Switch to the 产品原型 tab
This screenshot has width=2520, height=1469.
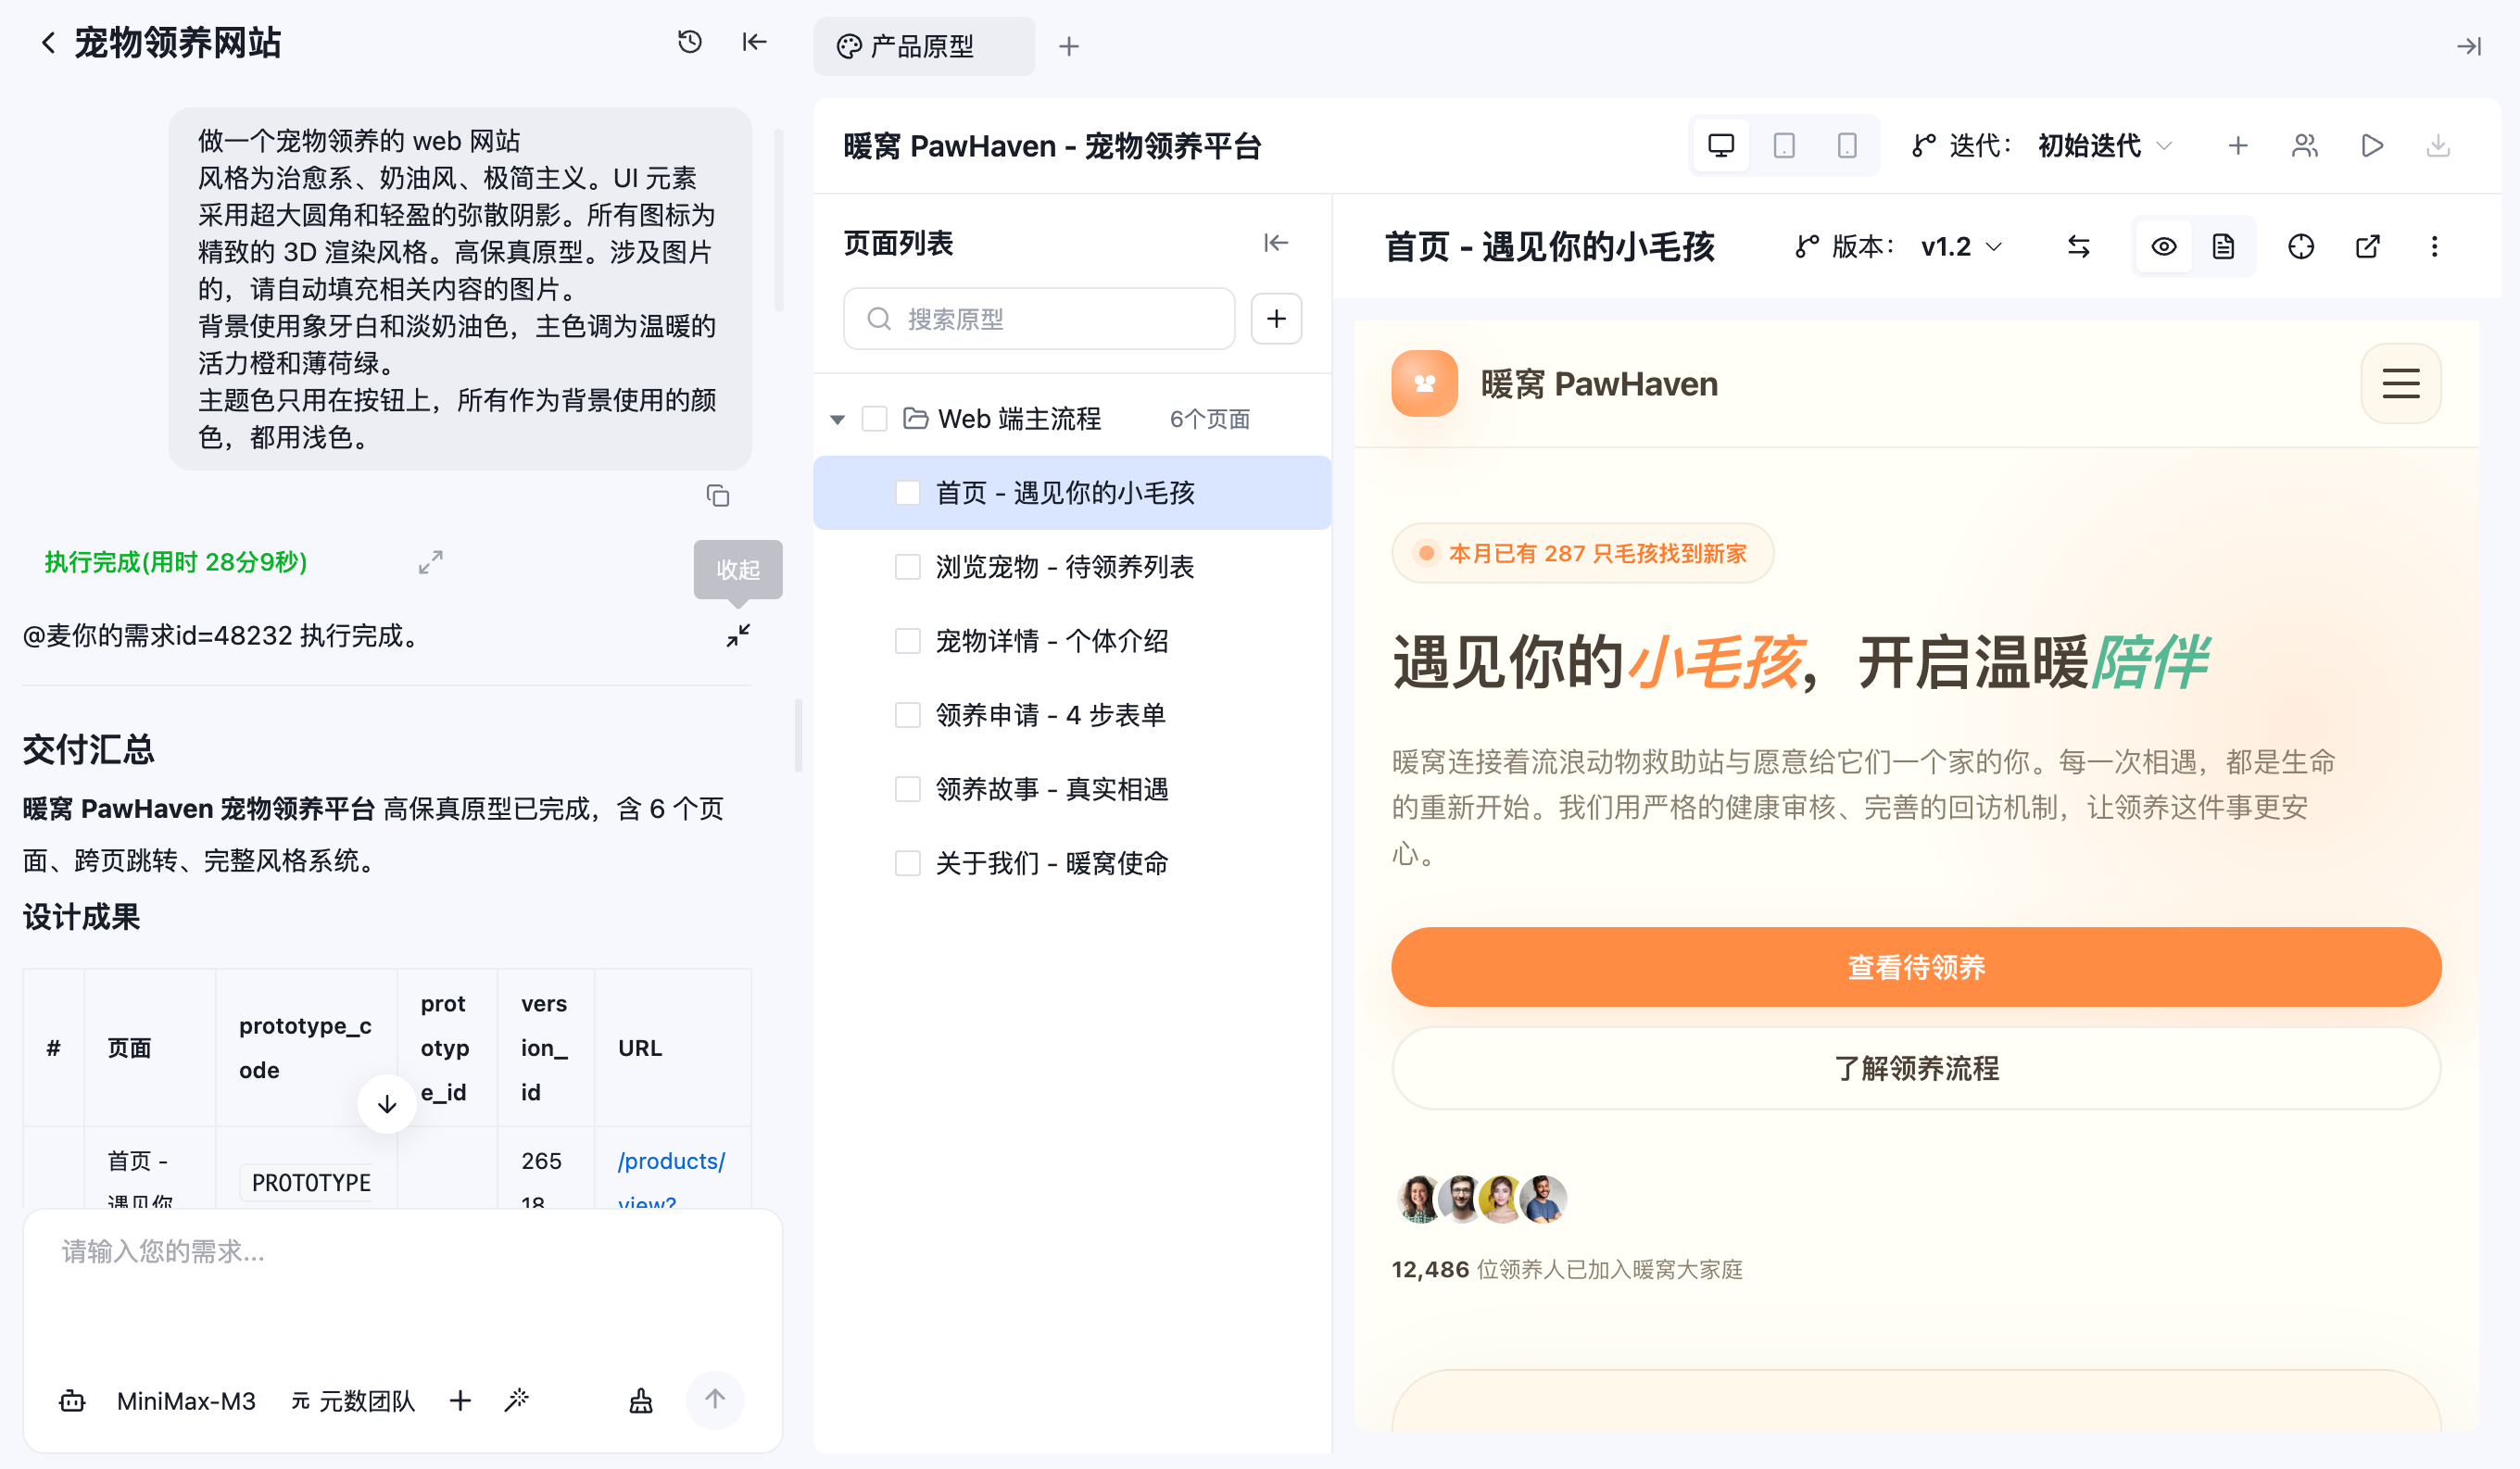coord(923,46)
